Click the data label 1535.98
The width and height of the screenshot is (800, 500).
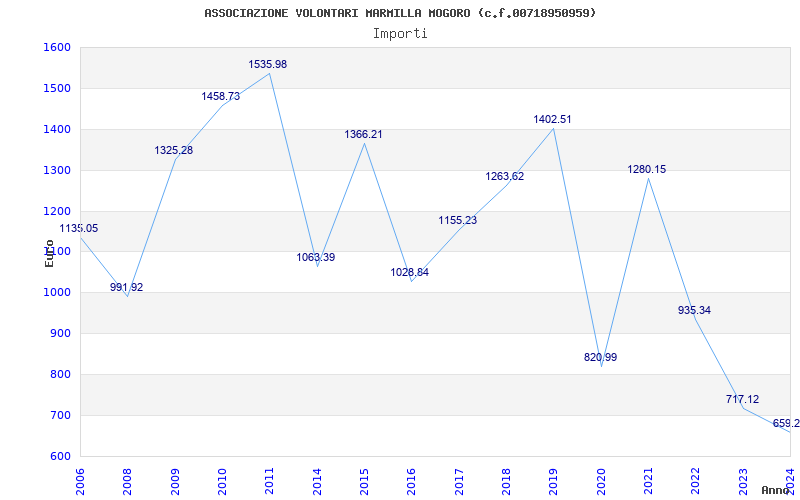click(x=268, y=64)
